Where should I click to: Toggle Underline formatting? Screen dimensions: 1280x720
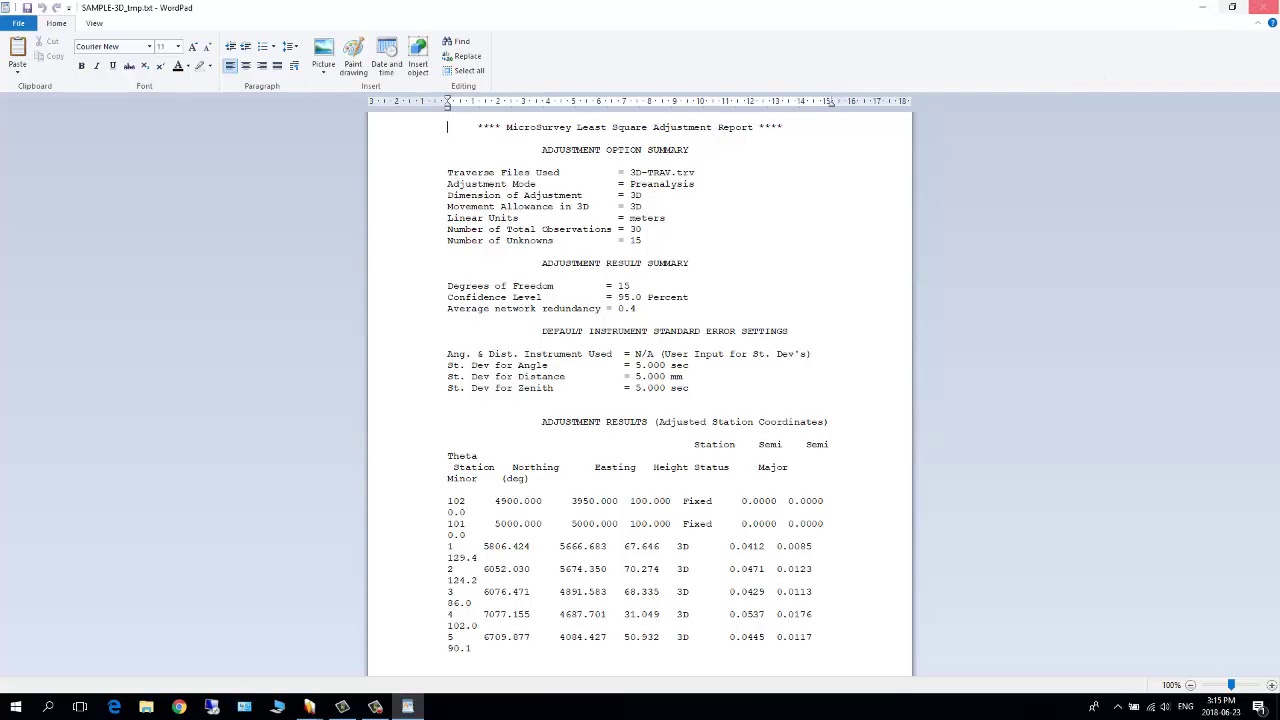click(112, 66)
